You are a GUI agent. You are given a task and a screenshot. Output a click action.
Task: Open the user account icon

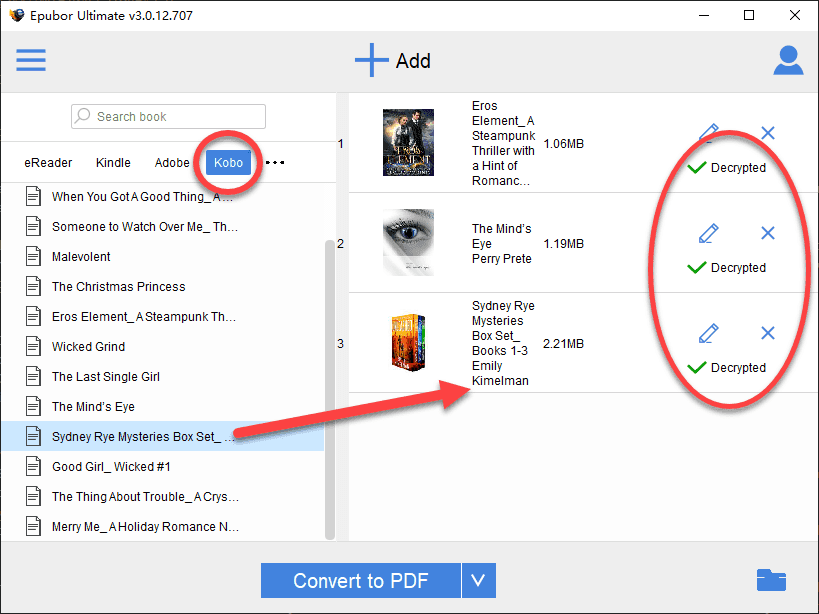click(x=788, y=61)
